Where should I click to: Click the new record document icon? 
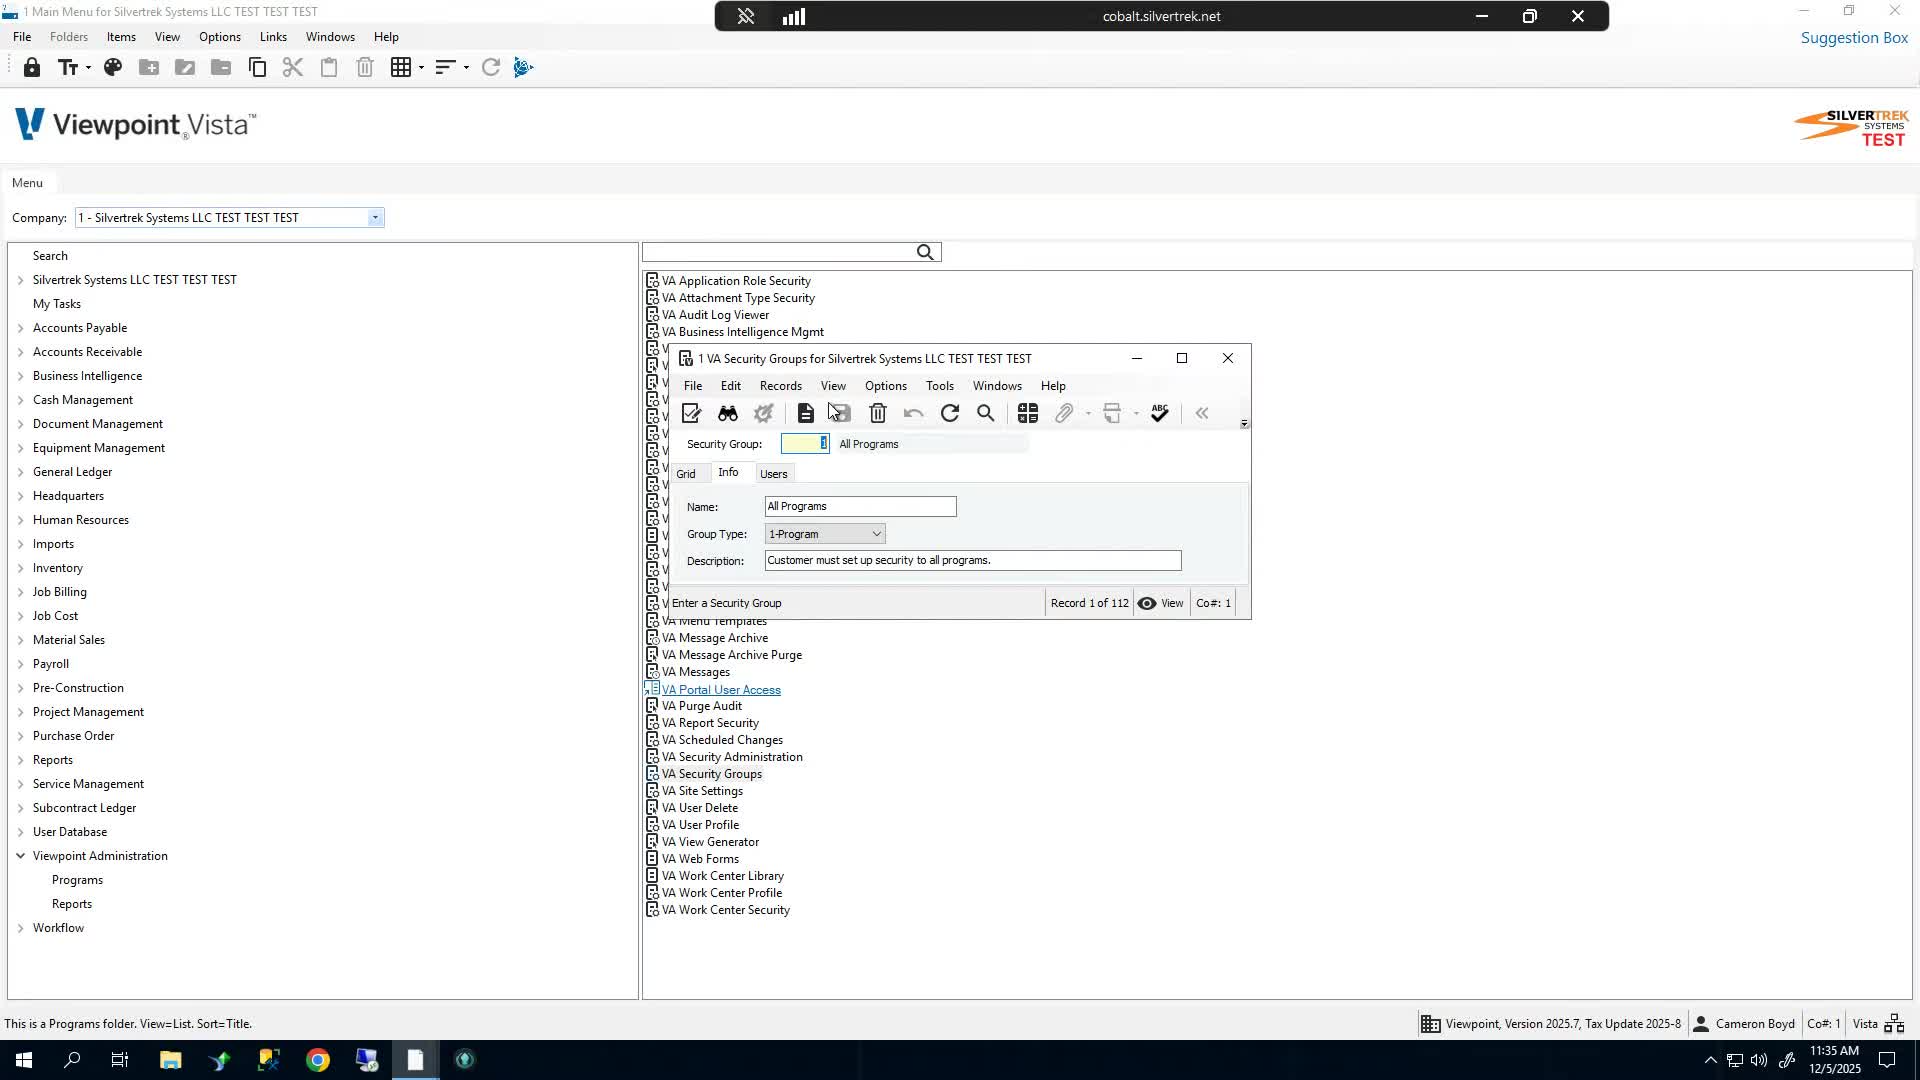click(x=805, y=414)
